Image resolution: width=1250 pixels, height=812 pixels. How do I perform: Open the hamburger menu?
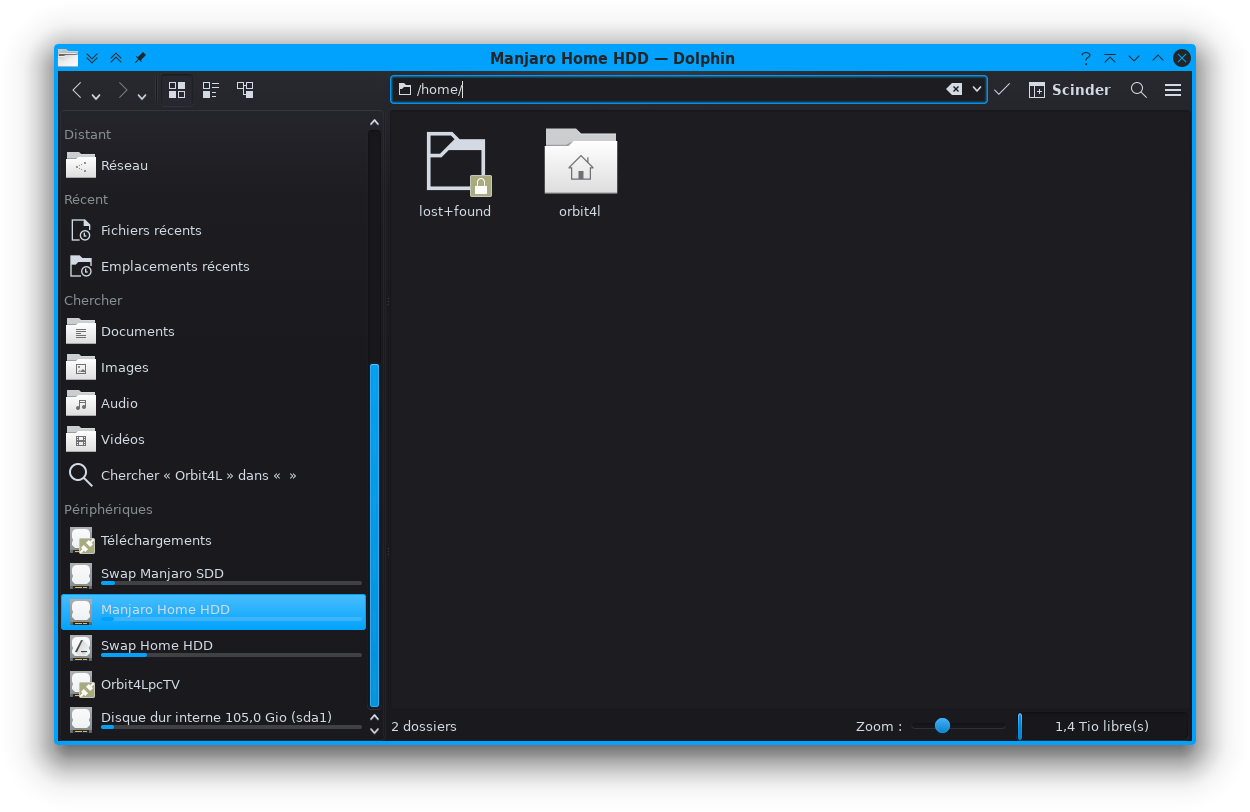coord(1173,90)
